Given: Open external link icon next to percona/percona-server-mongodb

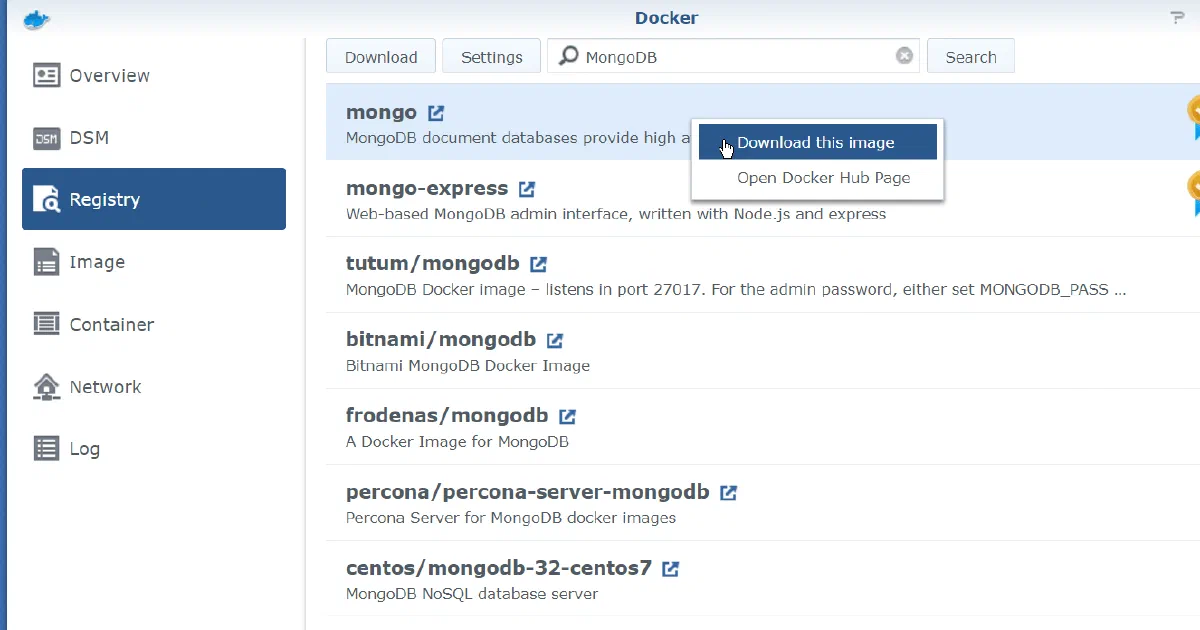Looking at the screenshot, I should click(x=729, y=493).
